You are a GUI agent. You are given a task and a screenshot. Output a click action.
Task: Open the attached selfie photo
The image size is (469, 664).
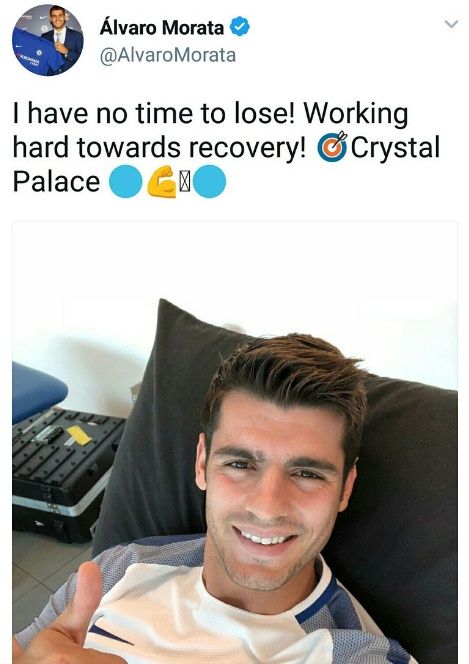tap(235, 442)
